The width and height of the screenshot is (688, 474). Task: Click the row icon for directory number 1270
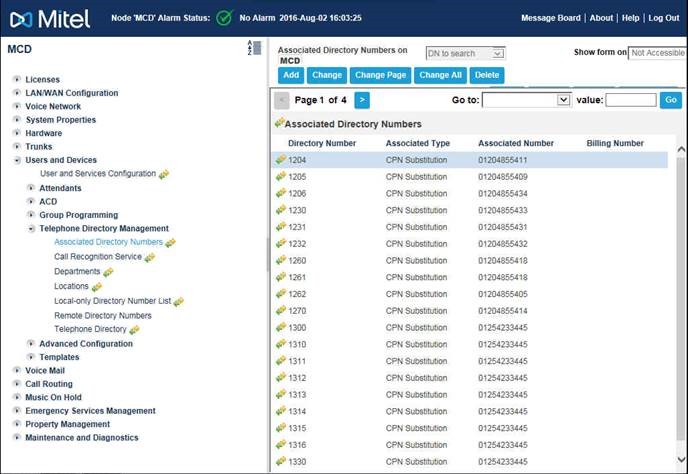point(281,310)
